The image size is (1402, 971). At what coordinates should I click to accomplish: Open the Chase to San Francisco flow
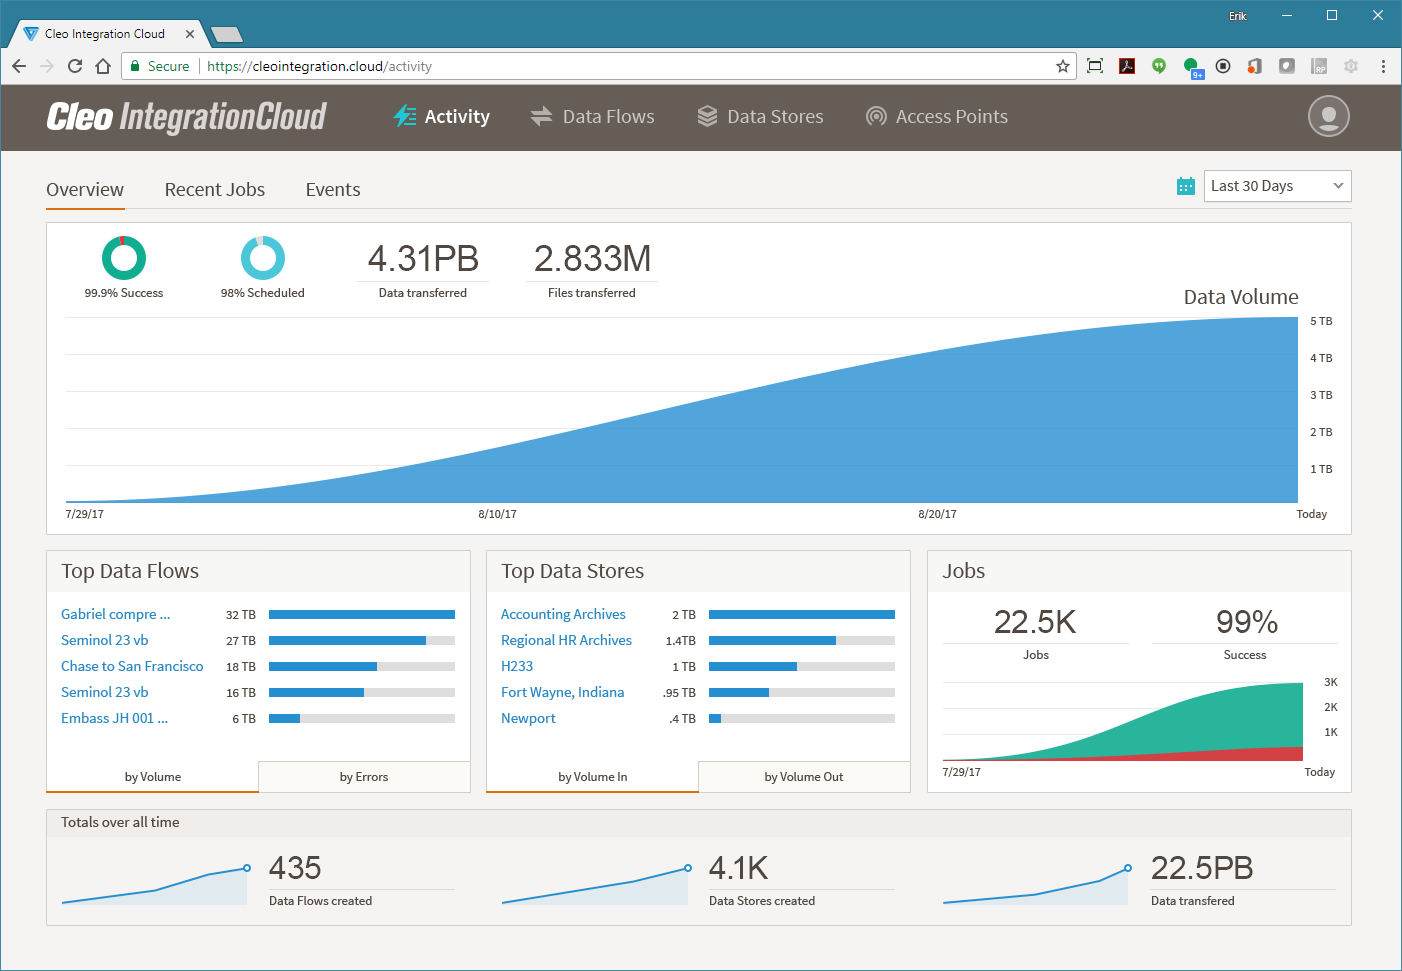click(132, 666)
